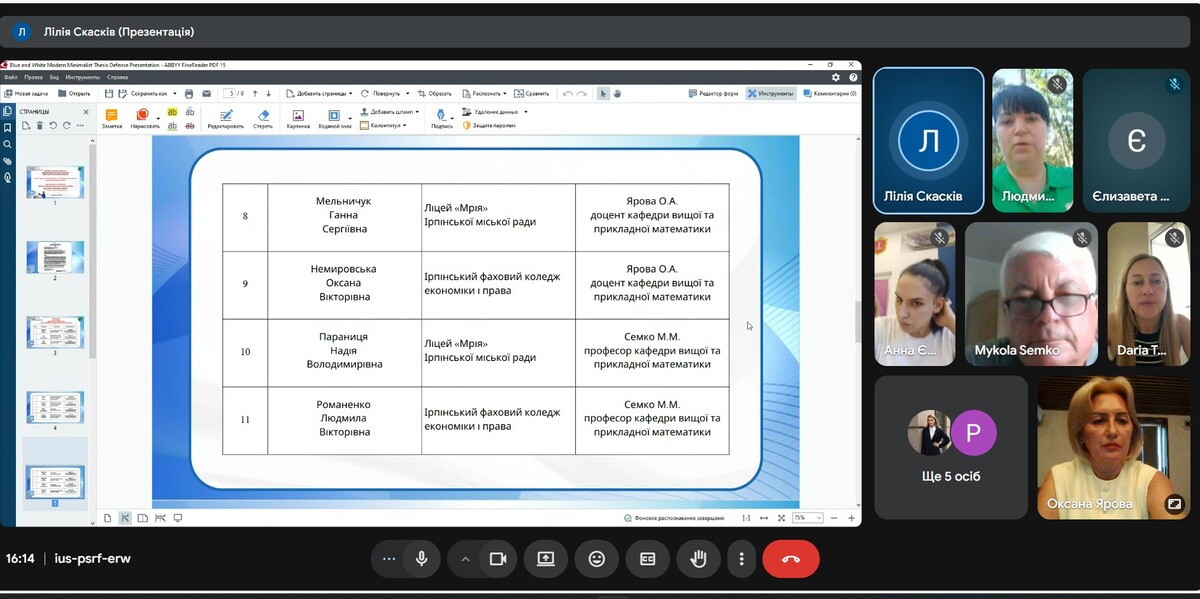Image resolution: width=1200 pixels, height=599 pixels.
Task: Toggle the Meet microphone button
Action: coord(421,559)
